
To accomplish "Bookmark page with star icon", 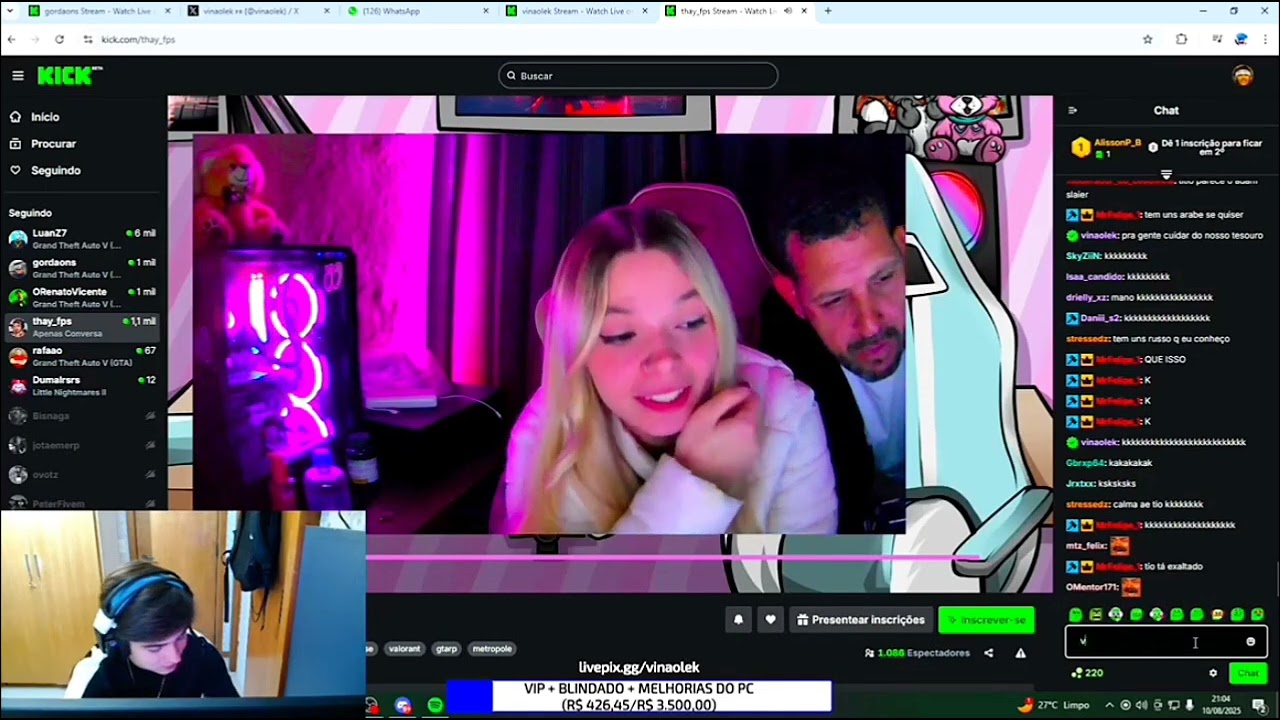I will pos(1148,39).
